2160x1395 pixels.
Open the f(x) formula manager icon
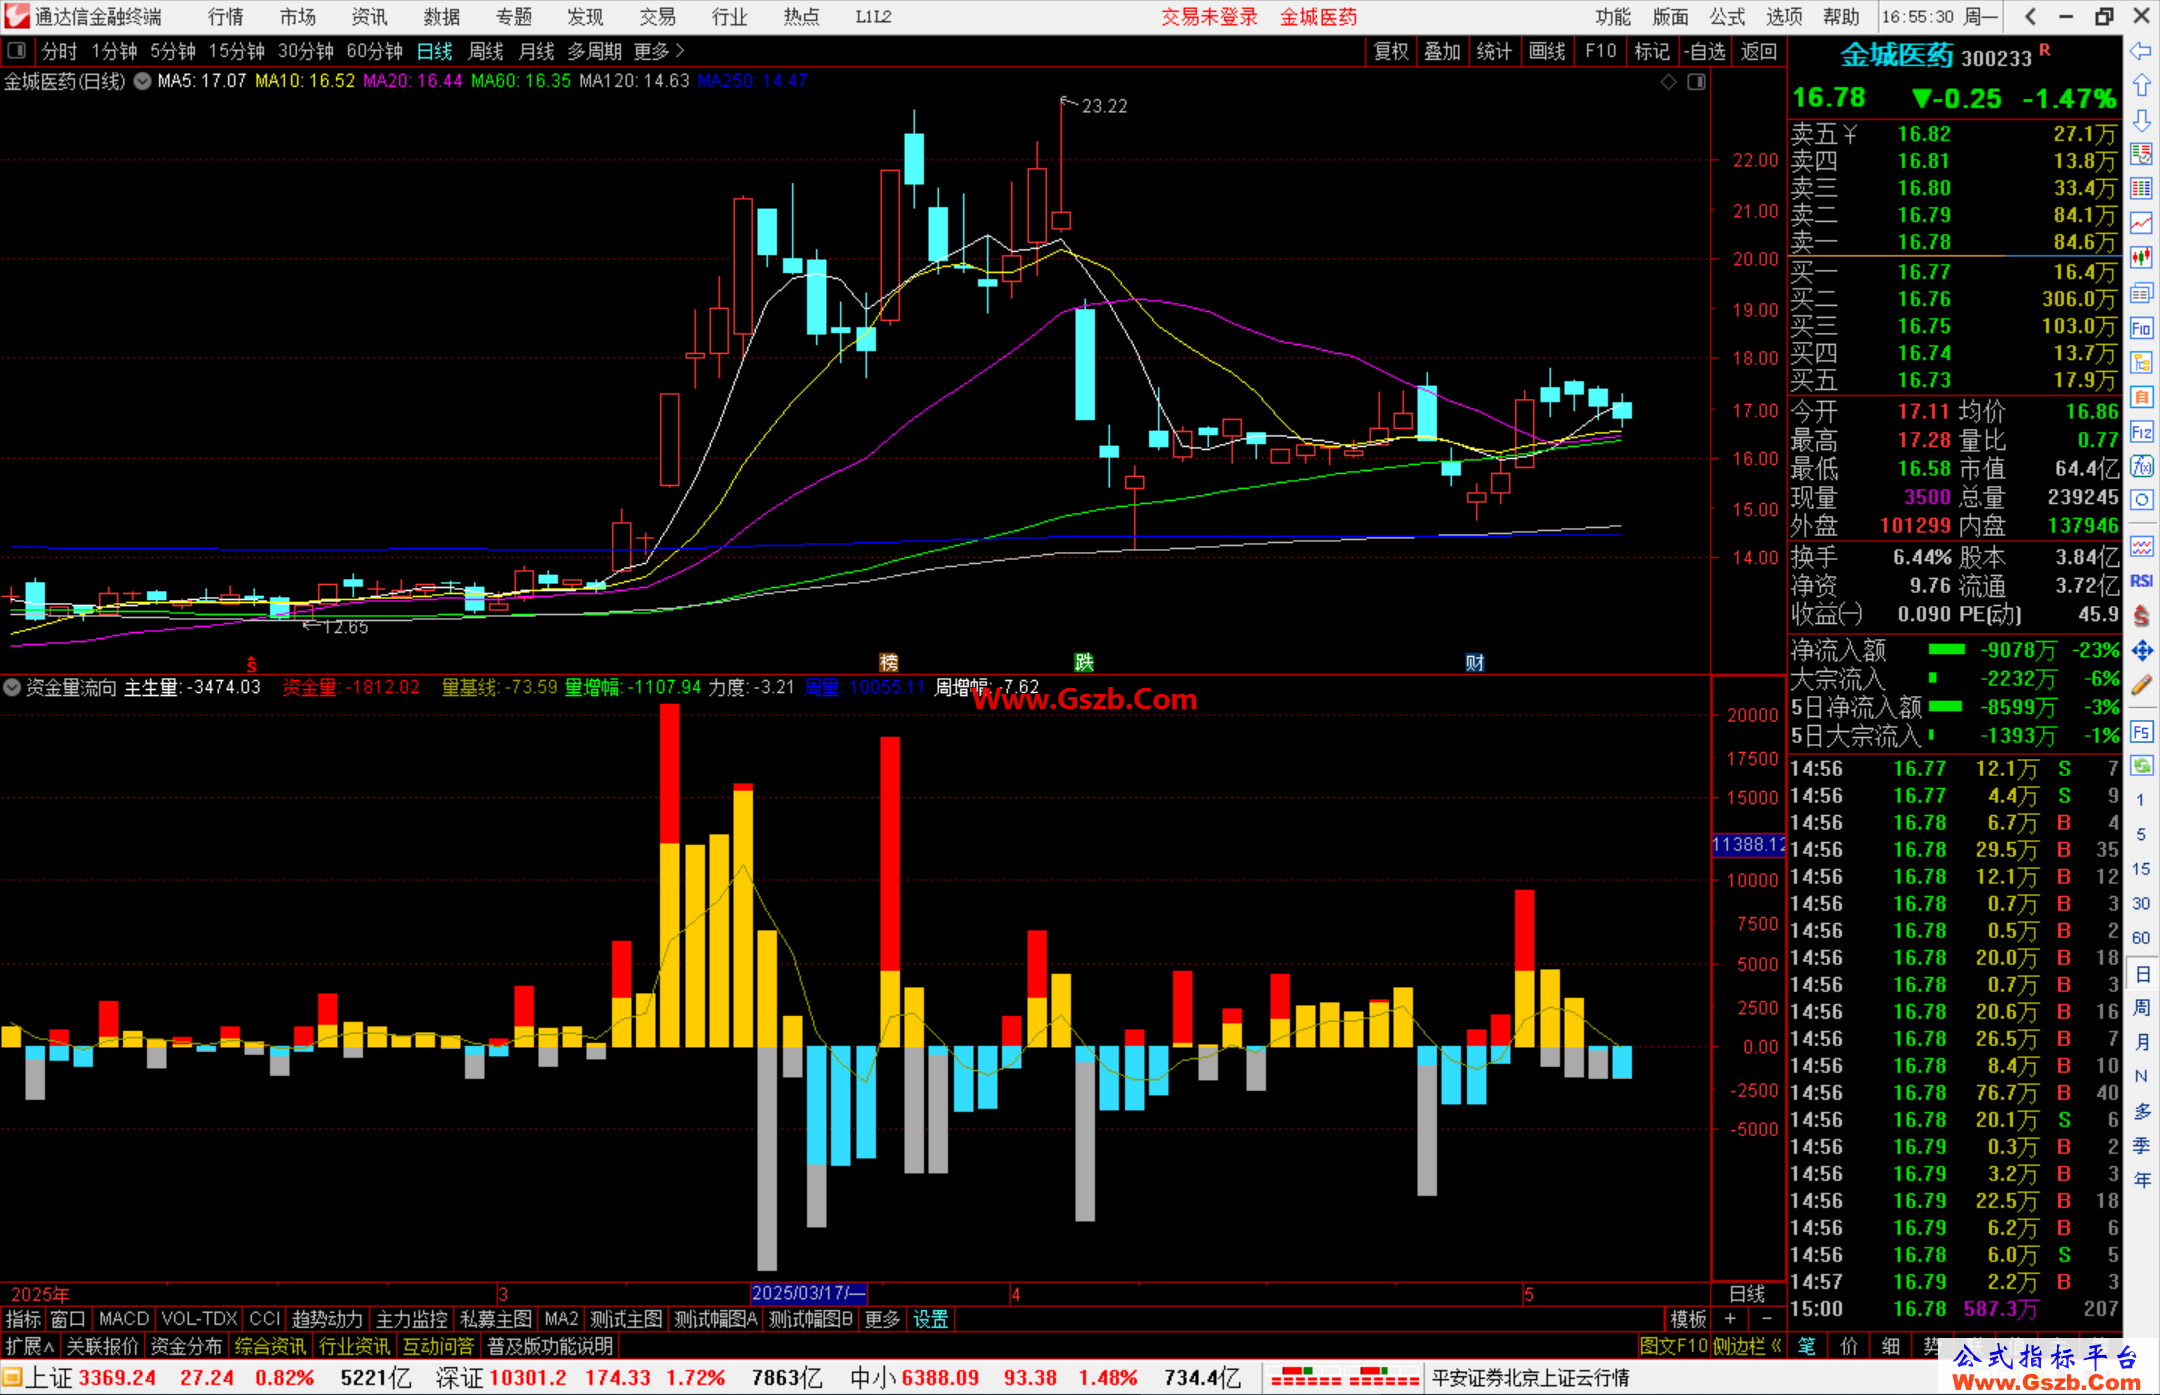coord(2141,466)
